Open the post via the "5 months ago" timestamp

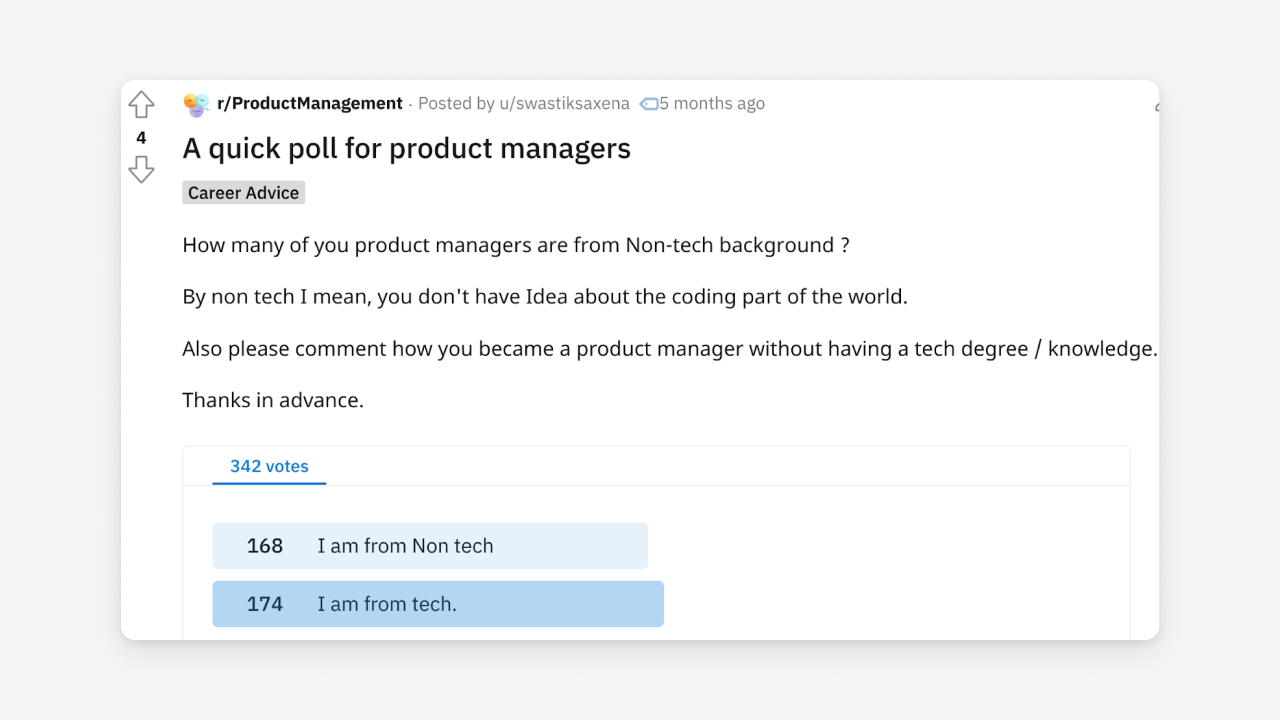point(711,103)
